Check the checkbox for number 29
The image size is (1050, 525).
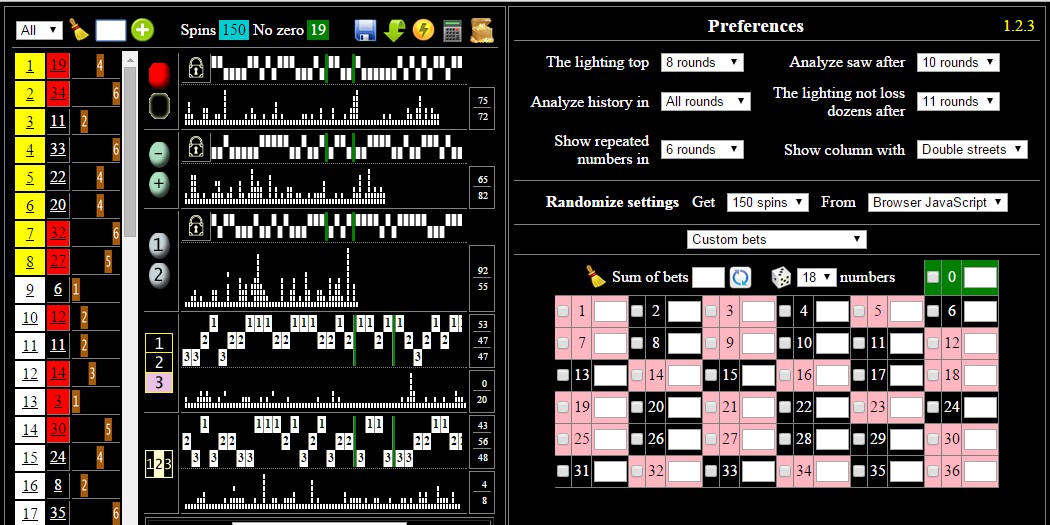click(859, 439)
